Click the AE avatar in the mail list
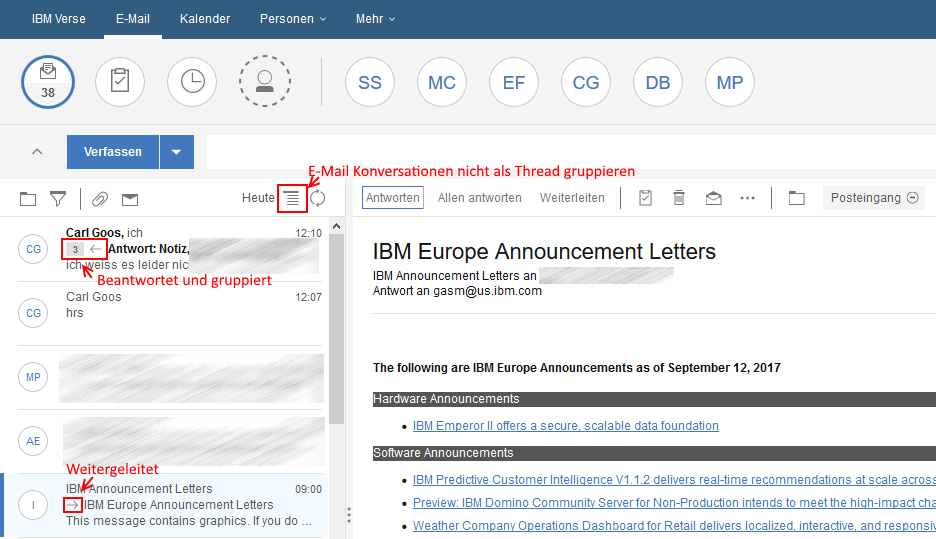 coord(33,441)
